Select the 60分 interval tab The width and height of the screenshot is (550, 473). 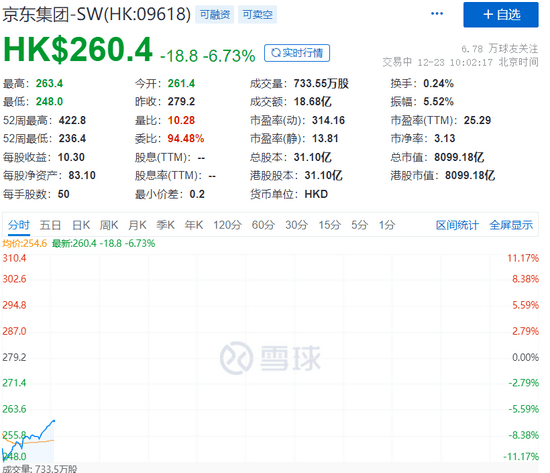(263, 225)
